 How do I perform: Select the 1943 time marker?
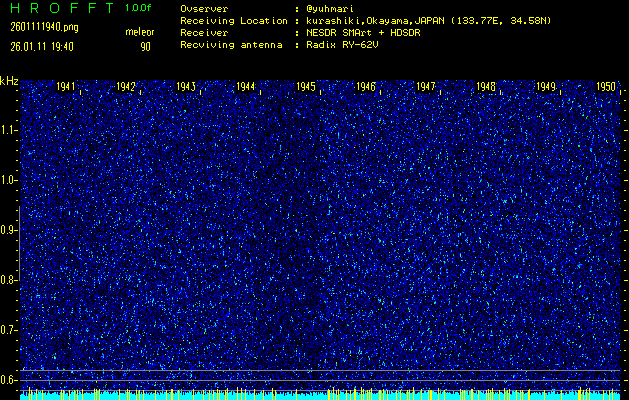pyautogui.click(x=186, y=88)
